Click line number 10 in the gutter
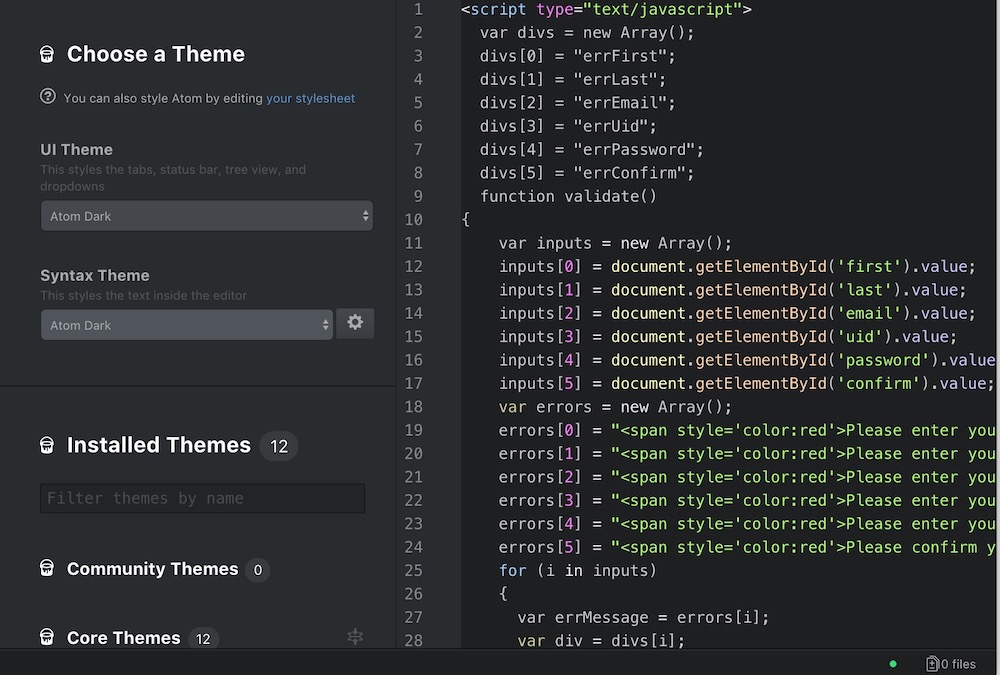 [x=413, y=220]
